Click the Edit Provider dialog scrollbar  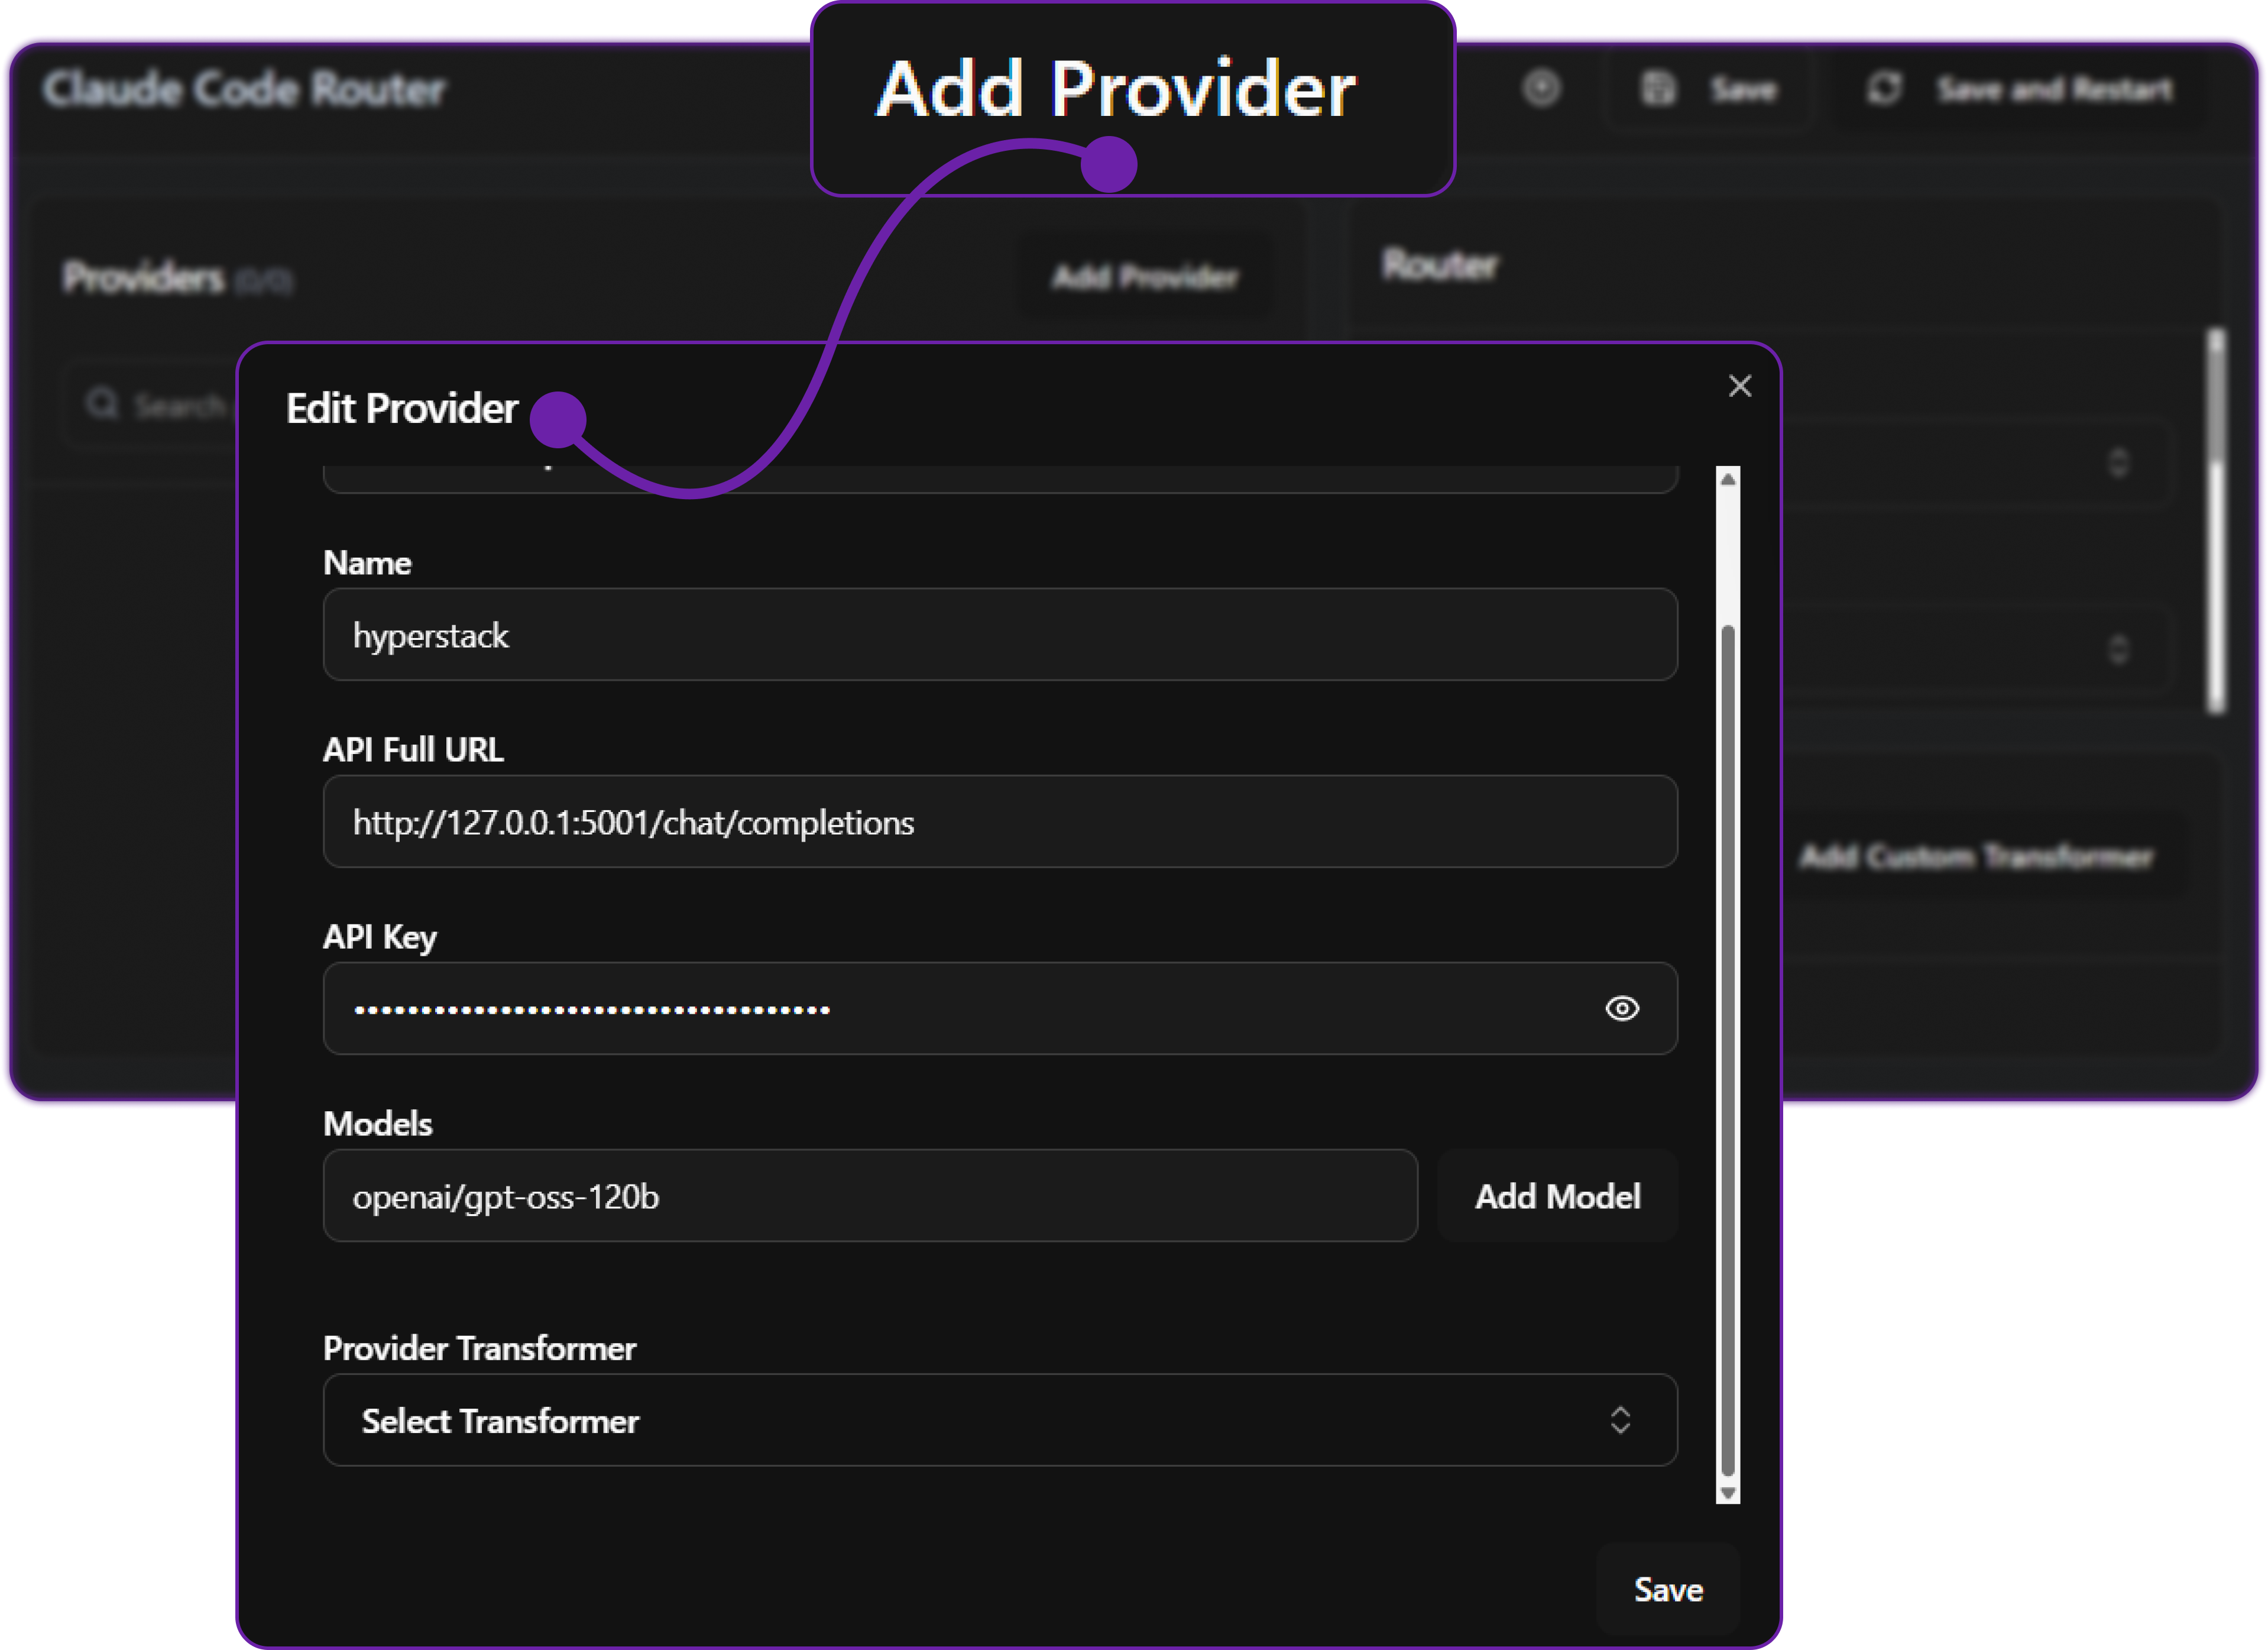tap(1727, 1000)
